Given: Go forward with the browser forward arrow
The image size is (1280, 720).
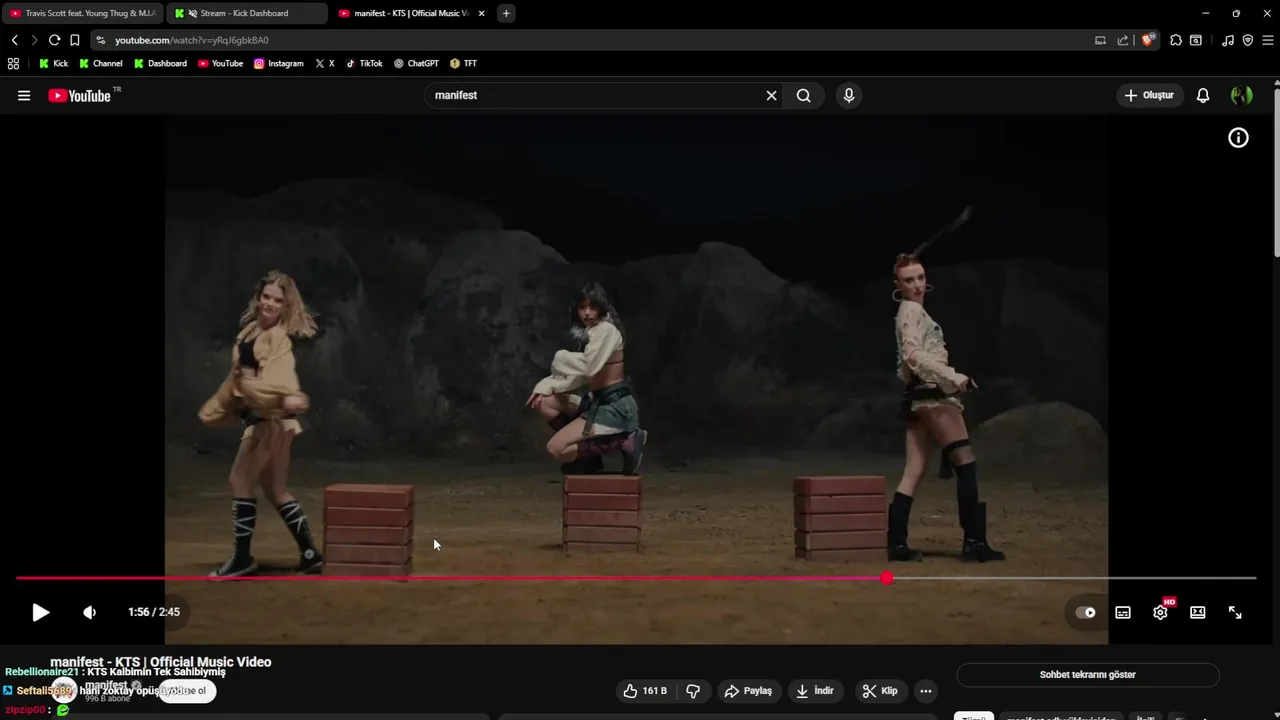Looking at the screenshot, I should point(34,40).
